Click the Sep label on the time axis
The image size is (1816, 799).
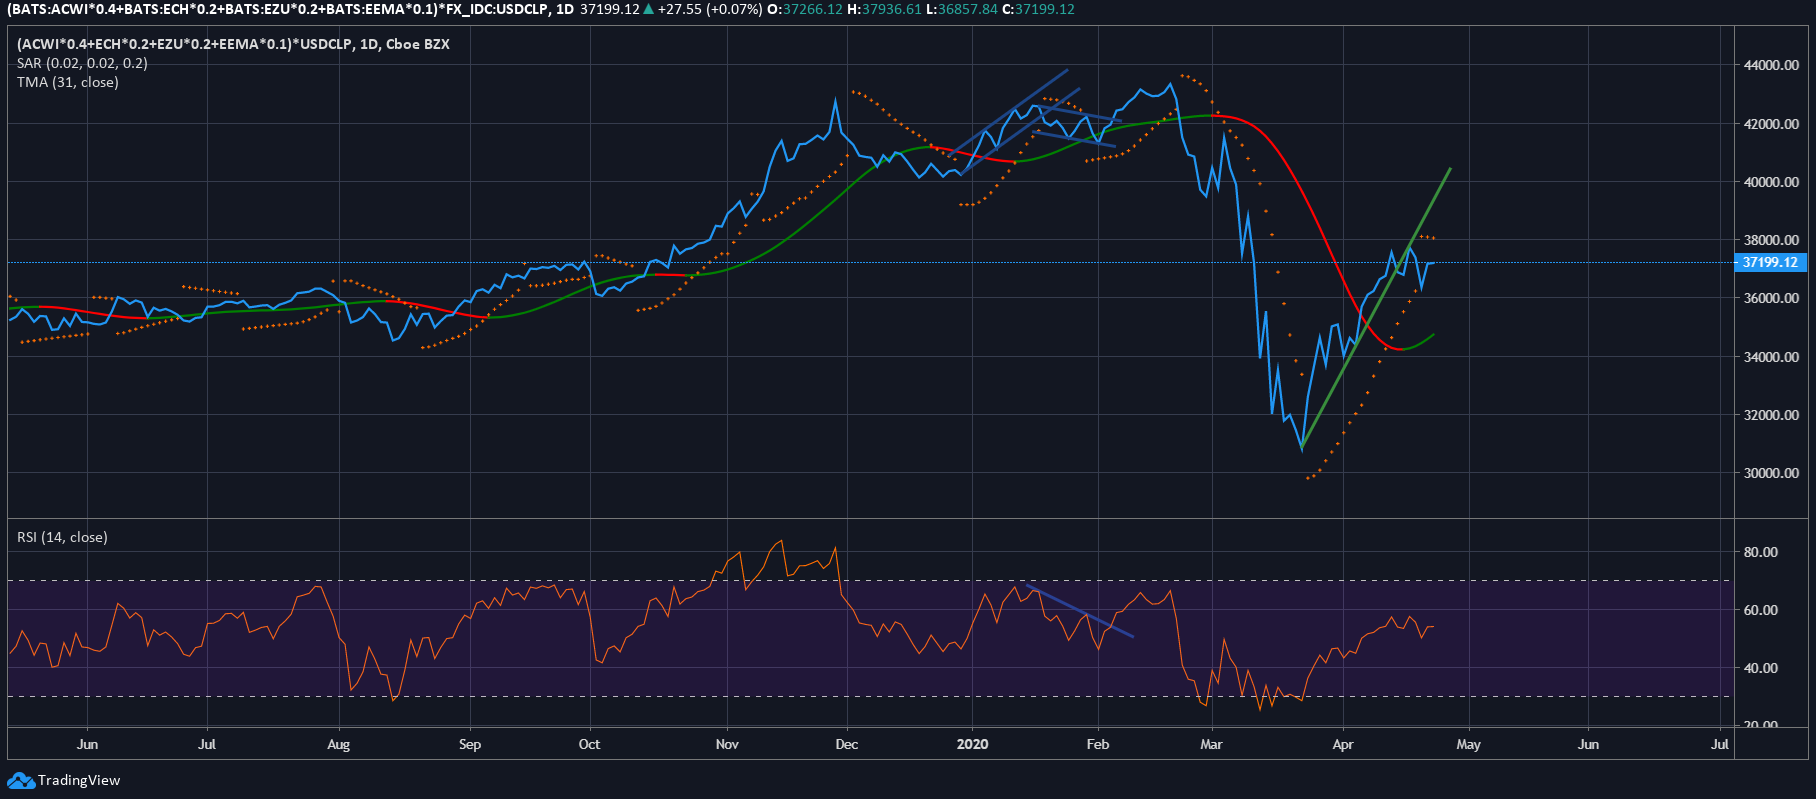click(469, 744)
